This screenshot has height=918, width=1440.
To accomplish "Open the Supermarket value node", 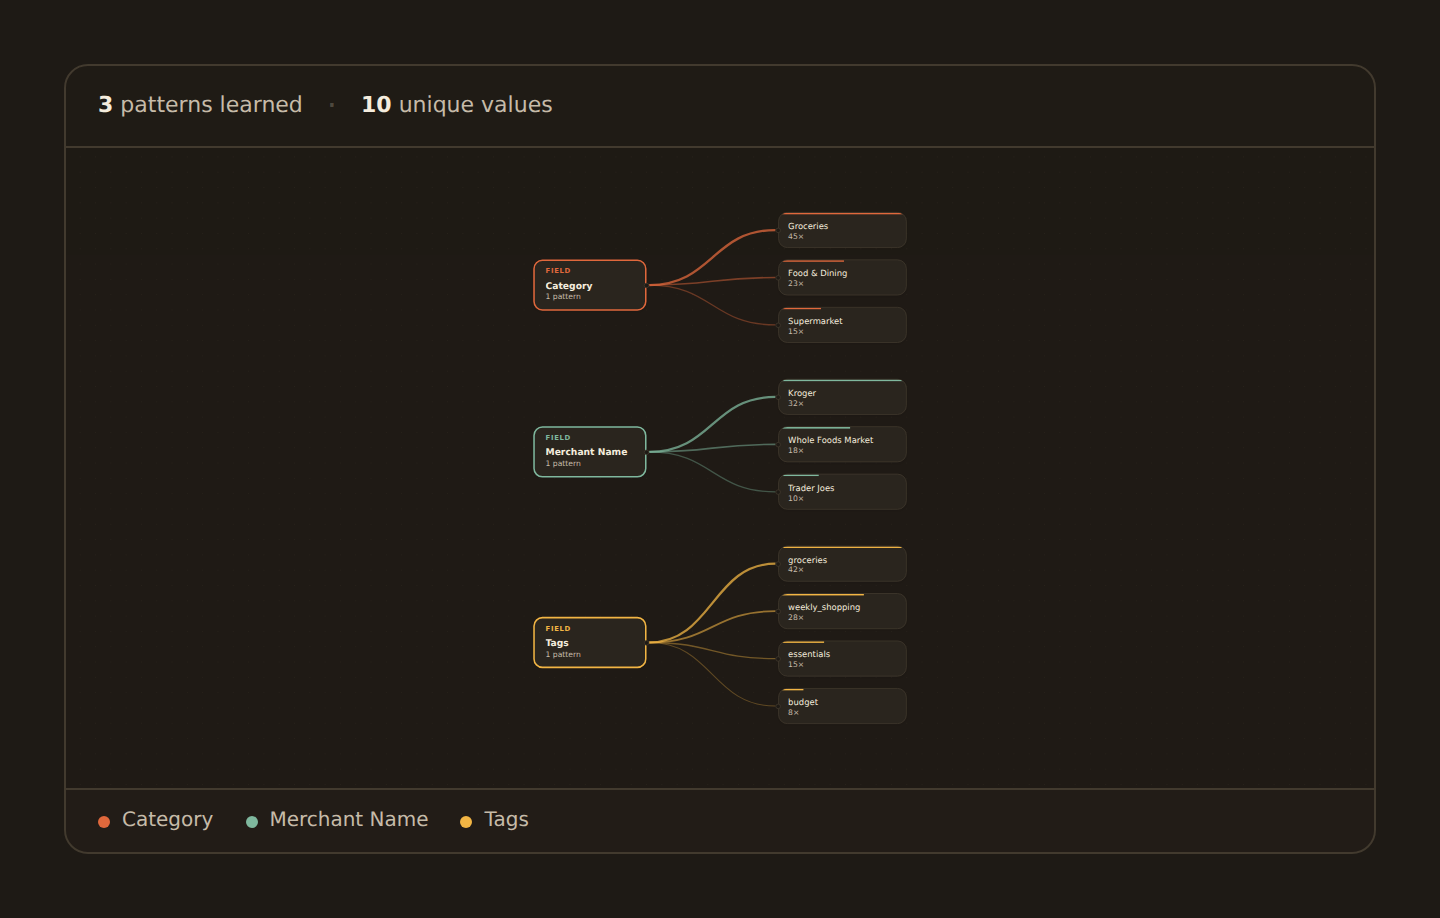I will point(842,325).
